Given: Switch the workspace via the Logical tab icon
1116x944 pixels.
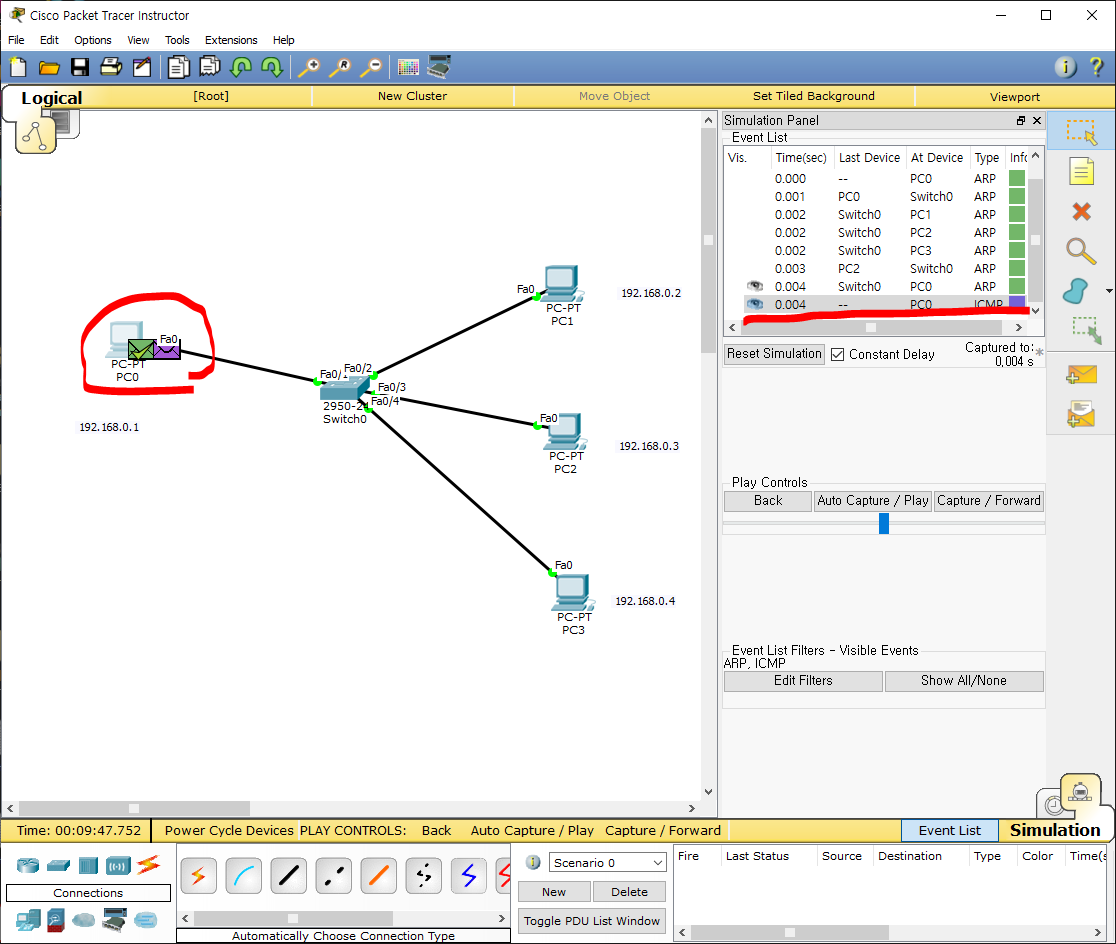Looking at the screenshot, I should click(36, 134).
